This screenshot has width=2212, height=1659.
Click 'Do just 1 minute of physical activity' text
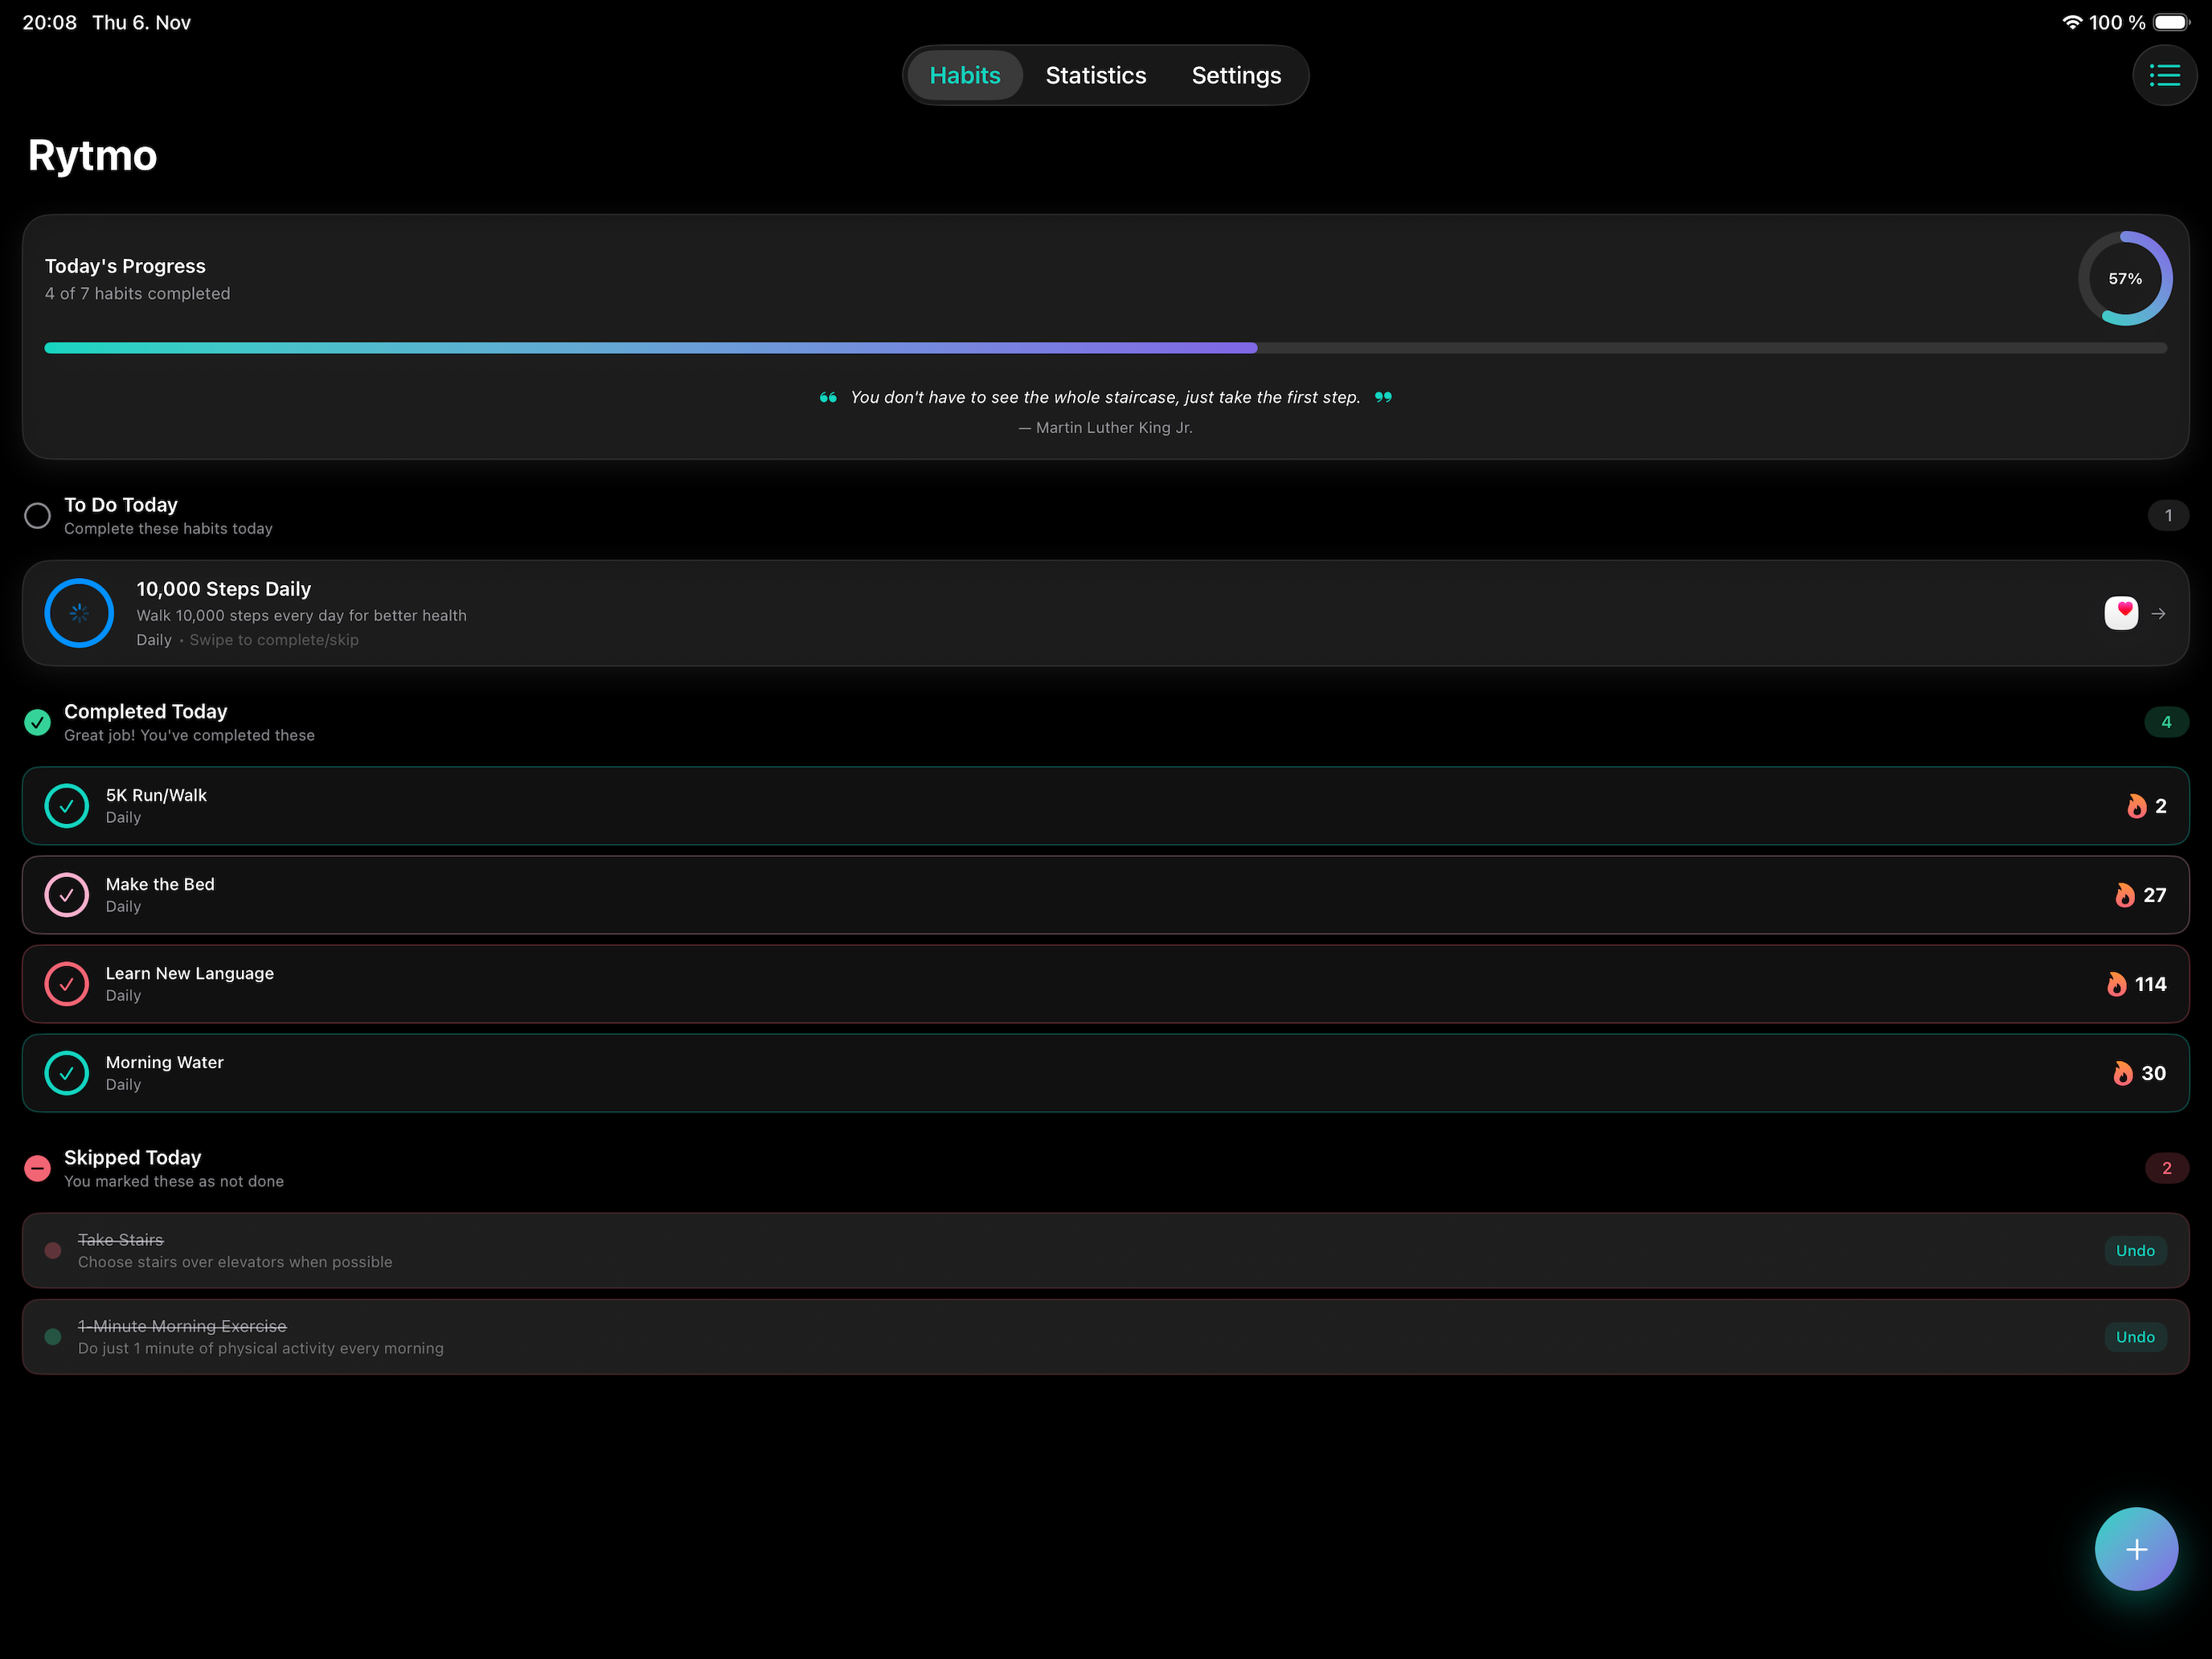coord(261,1348)
